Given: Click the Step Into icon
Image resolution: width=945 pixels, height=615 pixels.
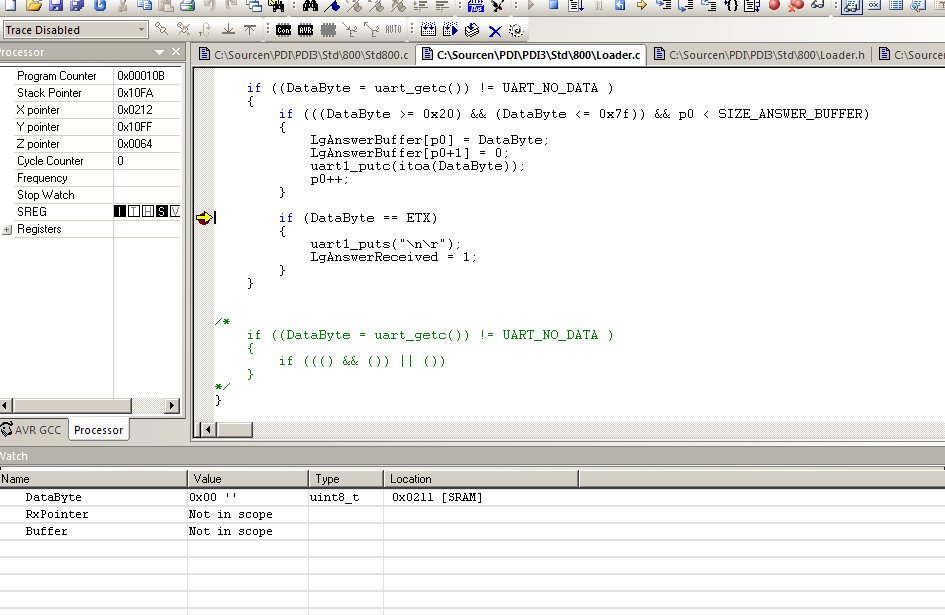Looking at the screenshot, I should 664,5.
